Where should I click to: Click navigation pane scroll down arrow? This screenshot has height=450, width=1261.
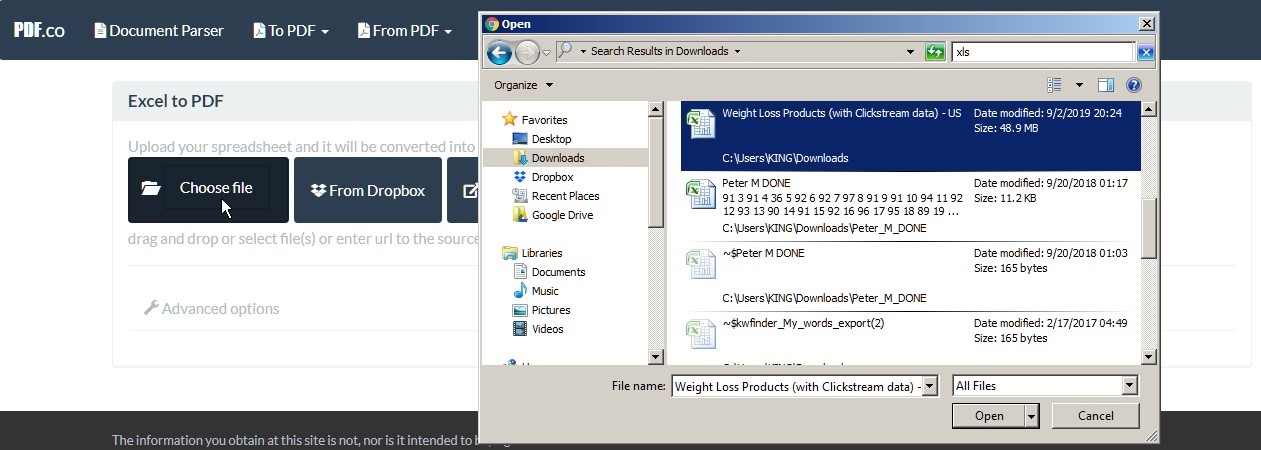point(656,357)
